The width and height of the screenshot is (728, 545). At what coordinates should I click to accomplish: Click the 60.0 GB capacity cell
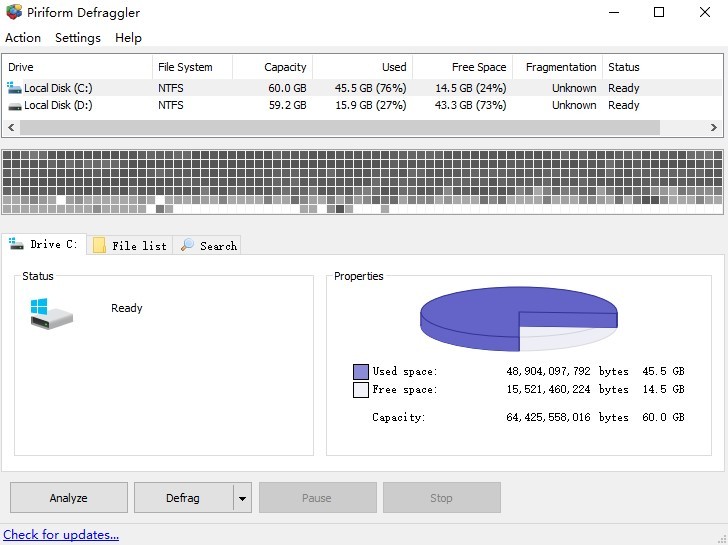287,88
